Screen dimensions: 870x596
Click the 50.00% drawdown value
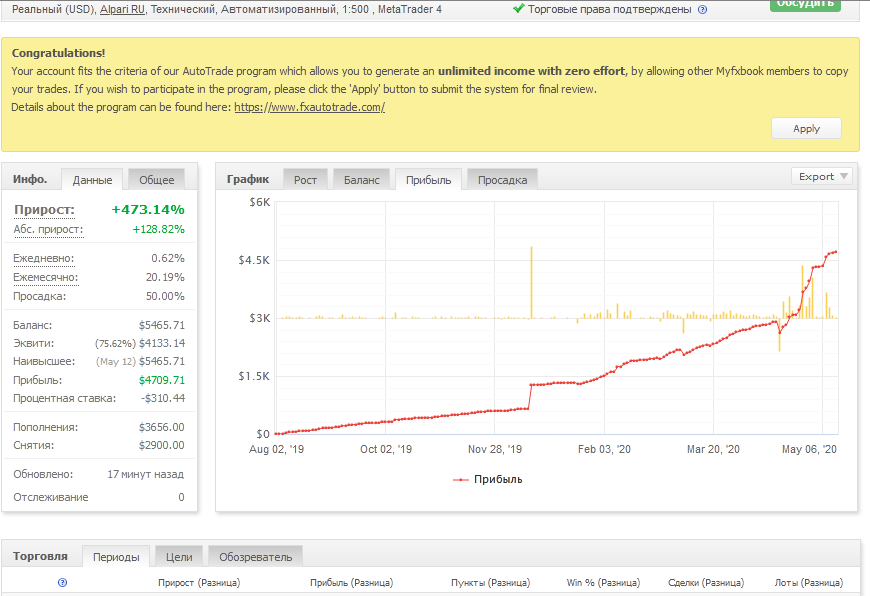click(x=165, y=296)
